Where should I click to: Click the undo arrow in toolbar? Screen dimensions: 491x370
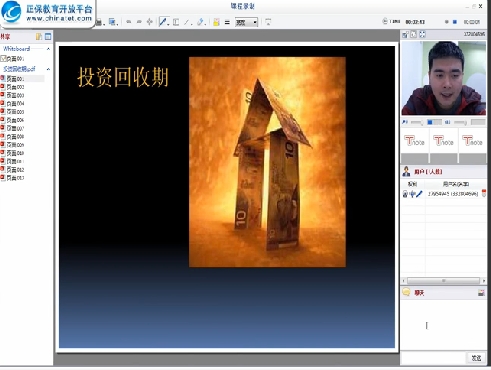pos(128,22)
